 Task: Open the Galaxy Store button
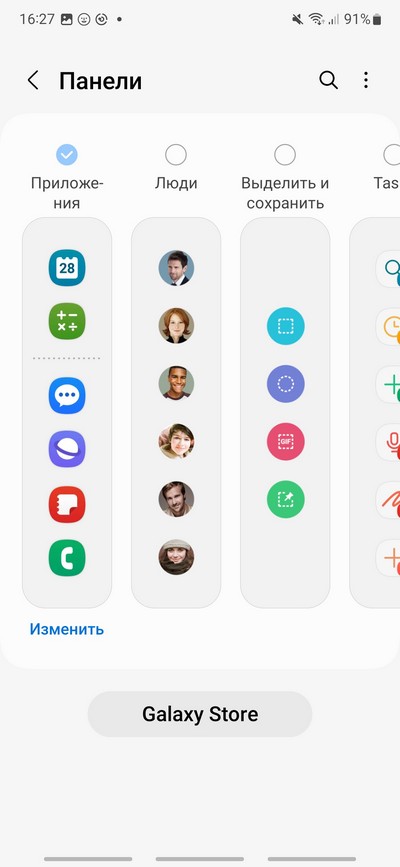pos(200,714)
